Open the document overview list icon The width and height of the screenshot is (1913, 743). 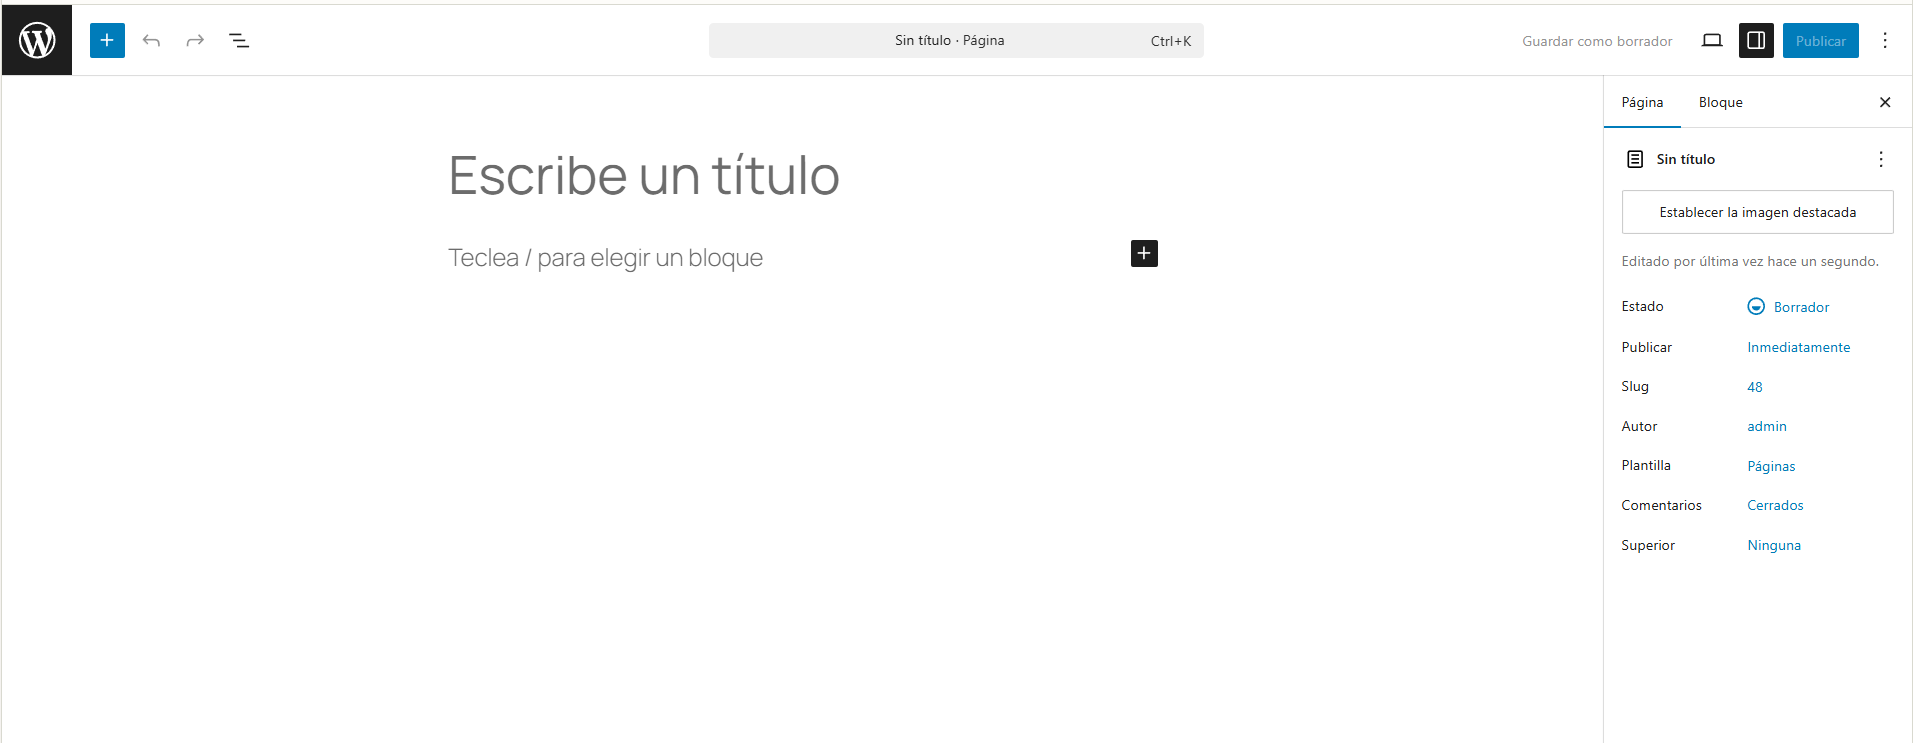(x=239, y=40)
